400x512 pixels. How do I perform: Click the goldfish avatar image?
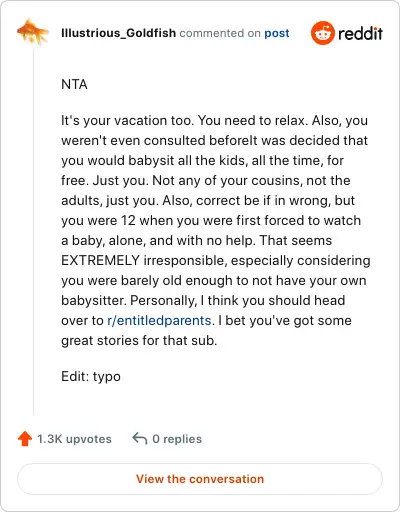(x=33, y=32)
